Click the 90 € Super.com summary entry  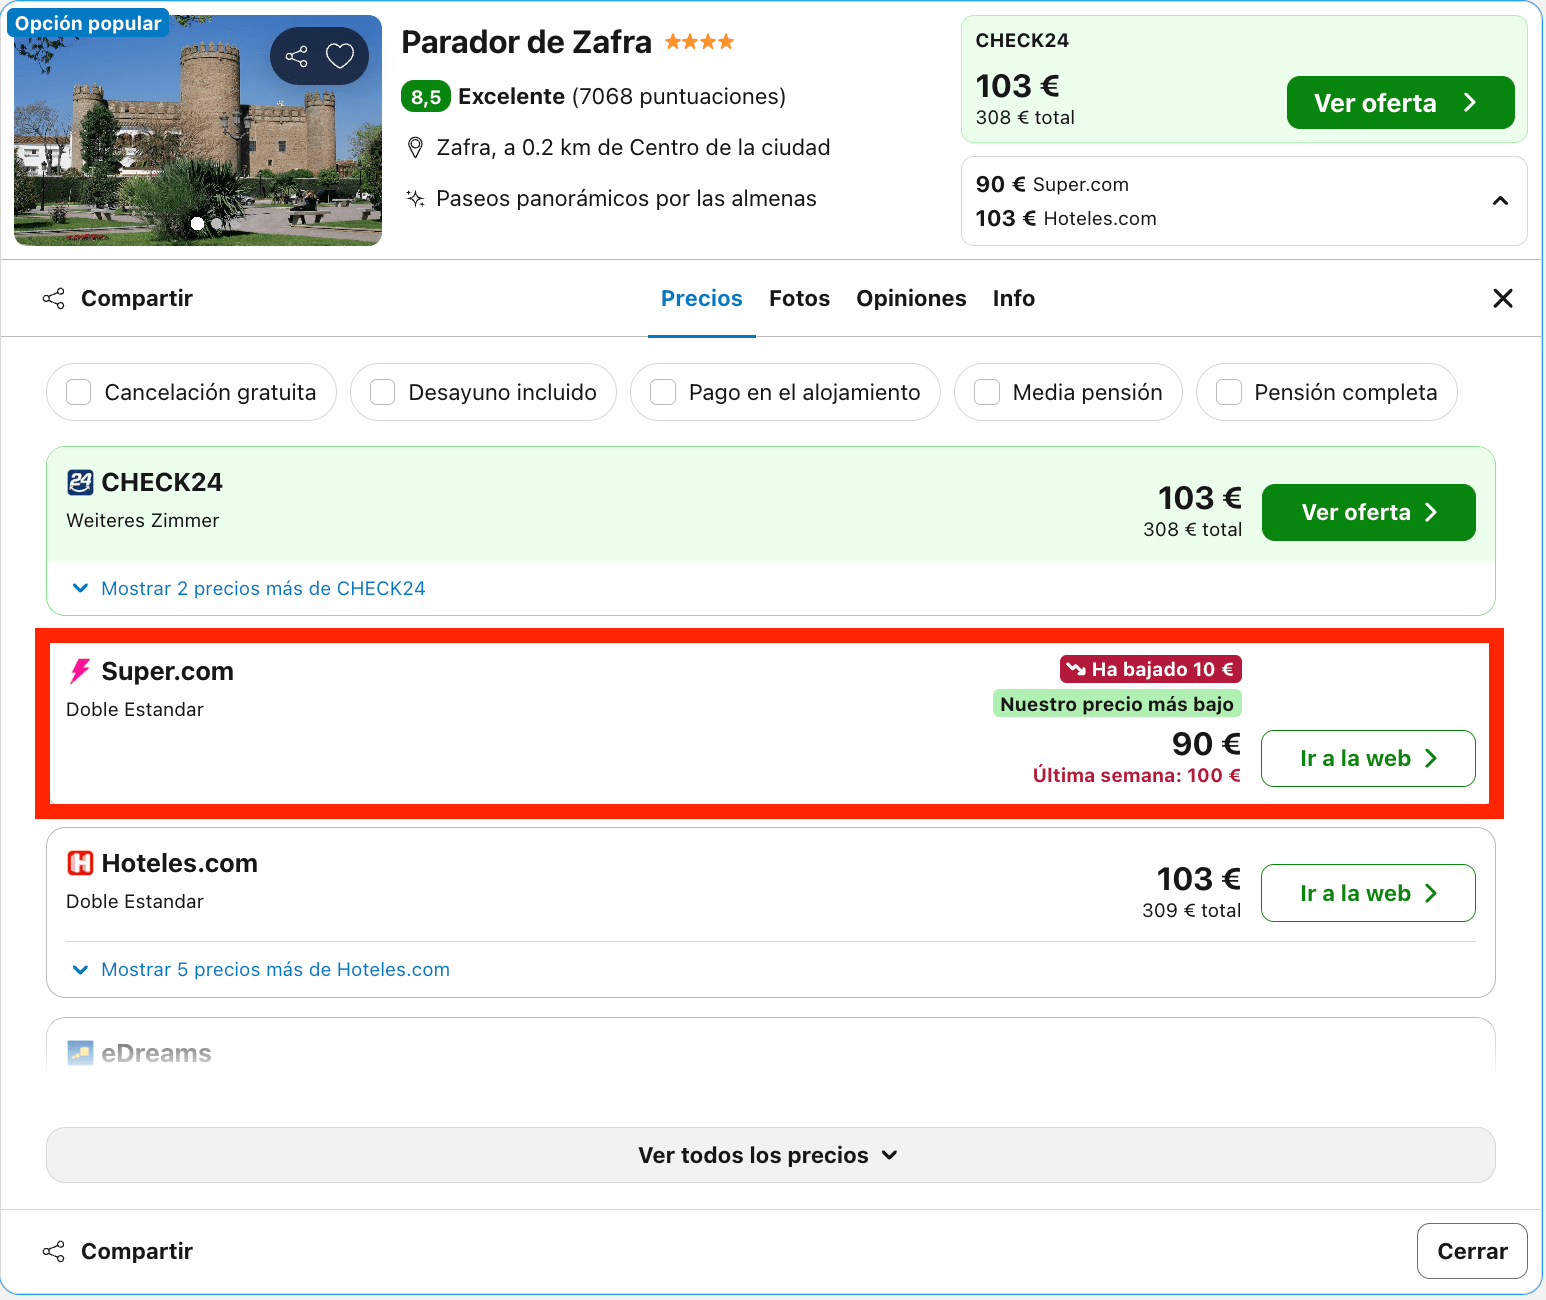coord(1052,184)
